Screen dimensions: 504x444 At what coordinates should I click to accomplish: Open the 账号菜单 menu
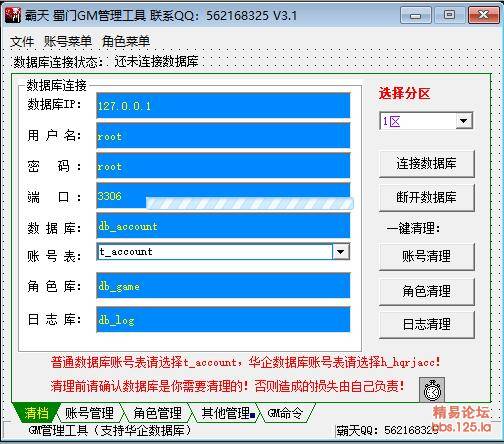click(68, 42)
